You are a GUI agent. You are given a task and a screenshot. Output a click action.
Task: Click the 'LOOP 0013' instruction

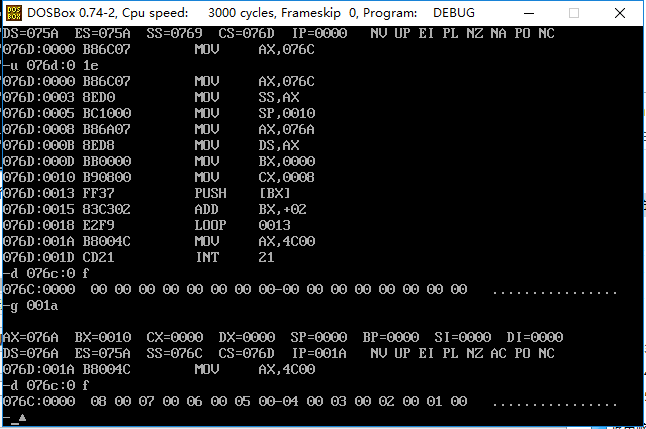[243, 225]
